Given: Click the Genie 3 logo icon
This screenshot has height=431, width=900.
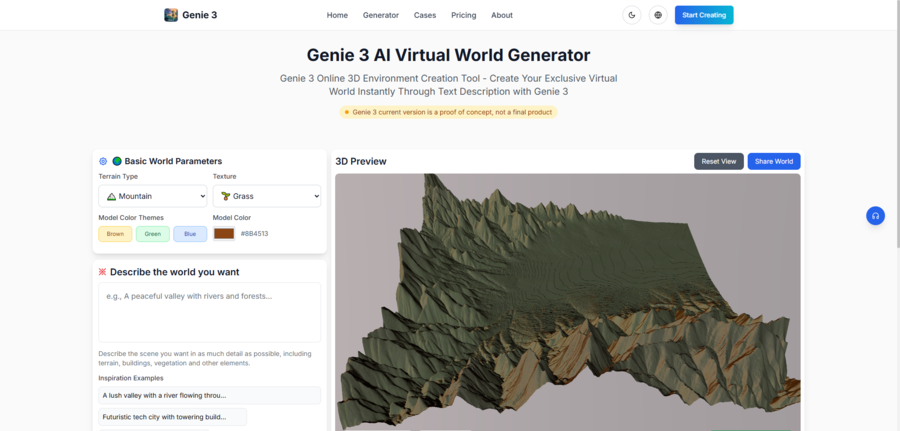Looking at the screenshot, I should [171, 15].
